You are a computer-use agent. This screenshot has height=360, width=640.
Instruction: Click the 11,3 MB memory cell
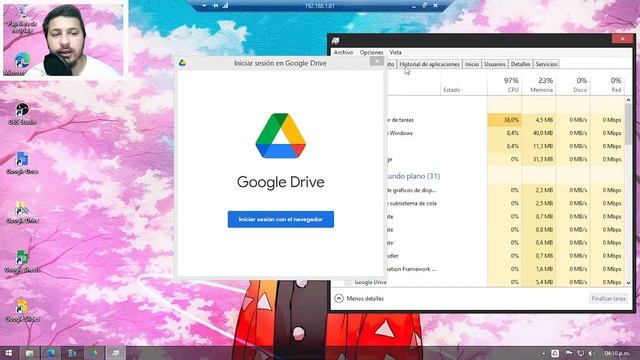point(539,146)
